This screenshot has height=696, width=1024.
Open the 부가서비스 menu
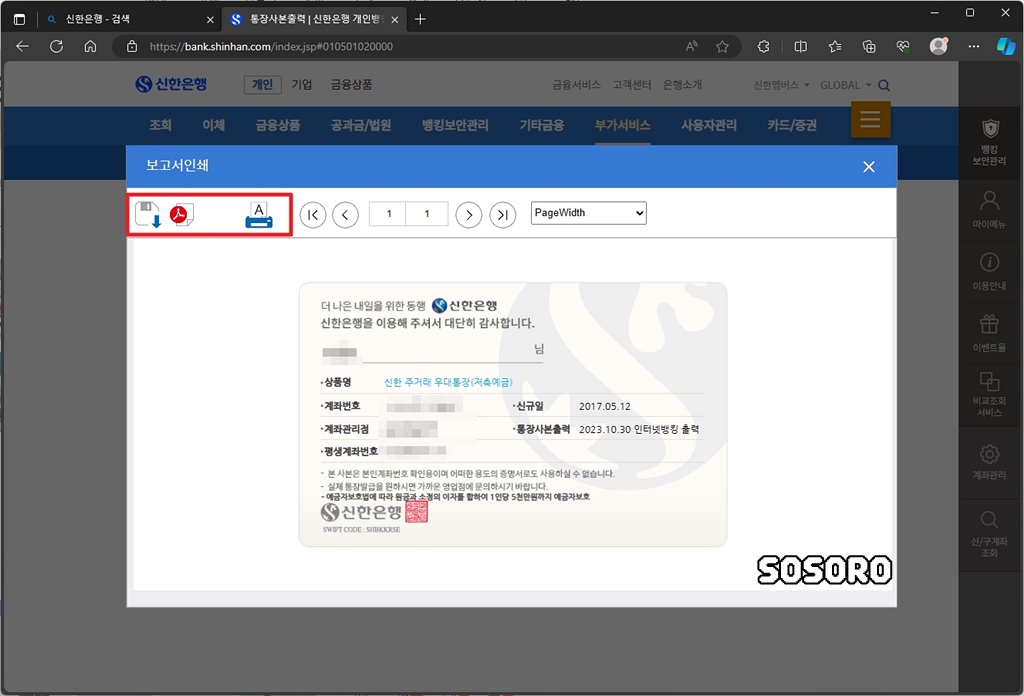(x=622, y=125)
